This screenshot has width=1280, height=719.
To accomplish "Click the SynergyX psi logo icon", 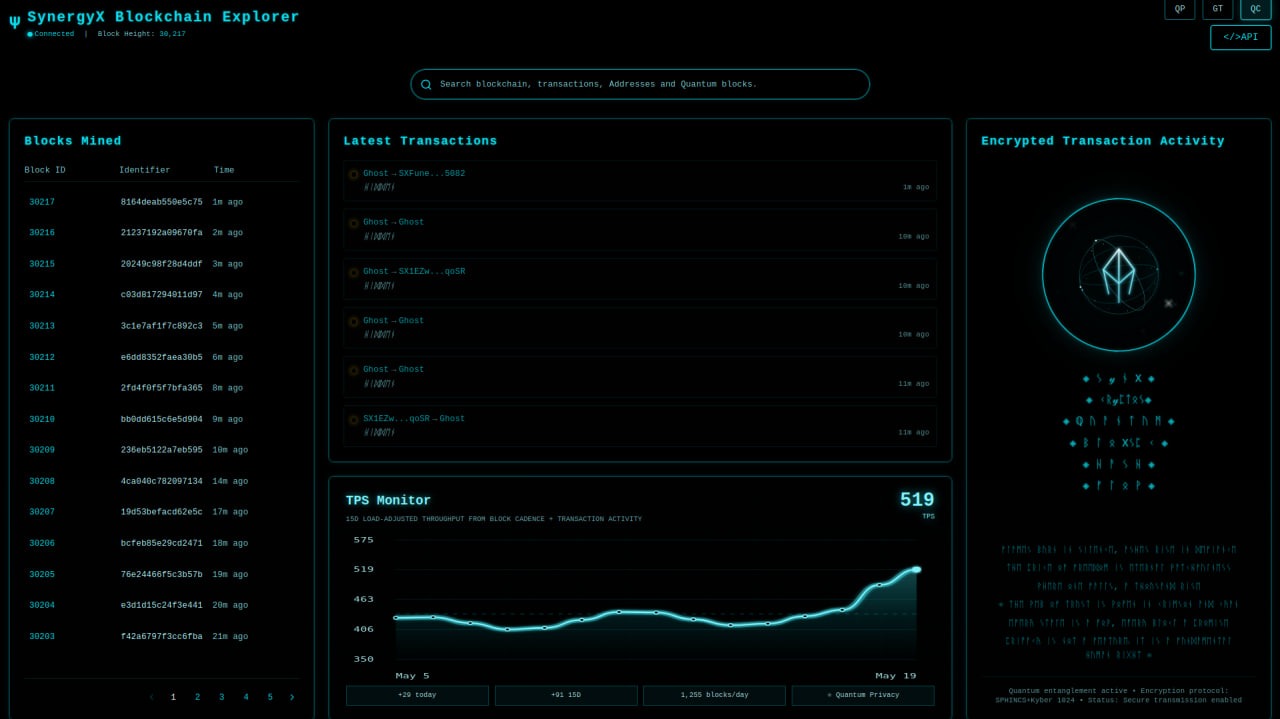I will (x=14, y=21).
